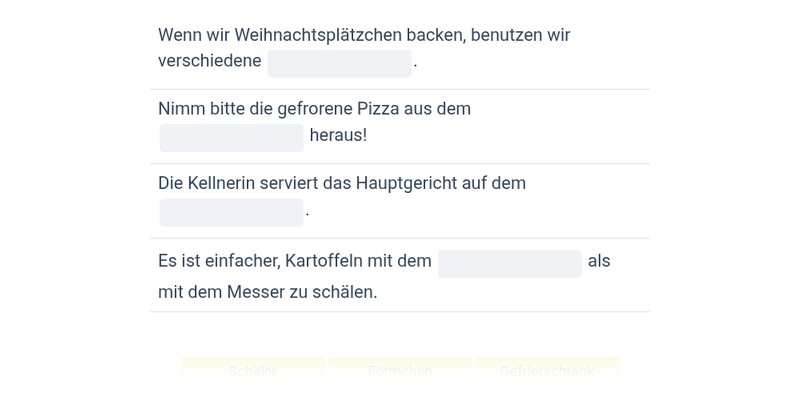Click the word "serviert"

coord(289,183)
